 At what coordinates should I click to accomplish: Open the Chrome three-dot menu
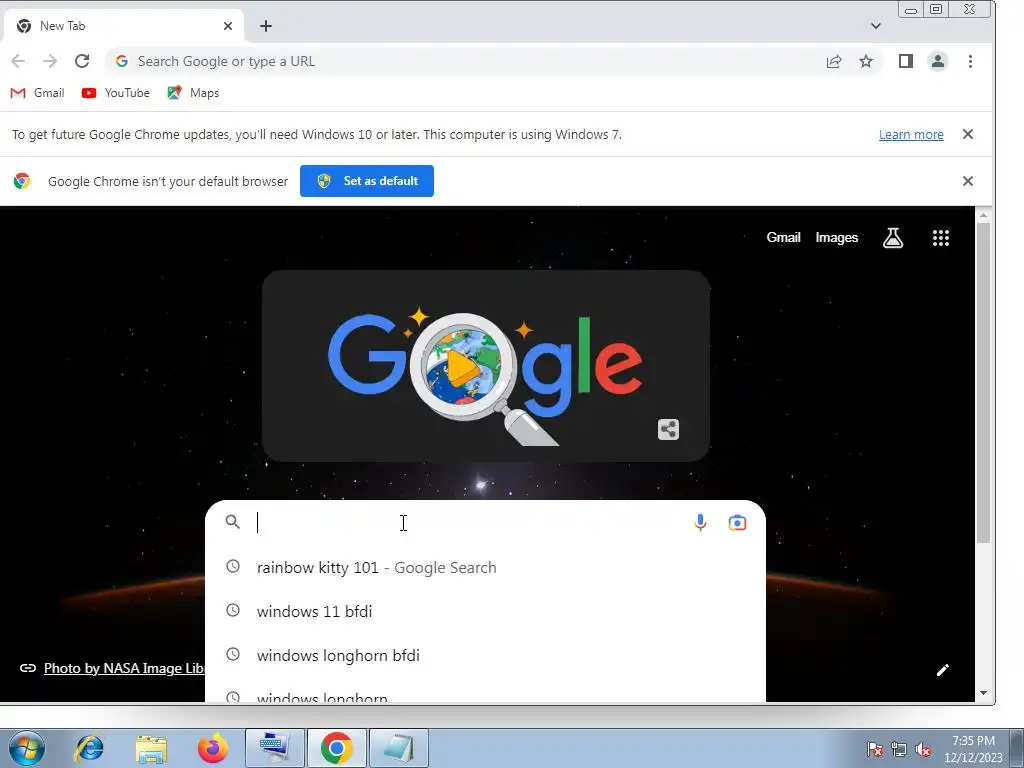click(x=970, y=61)
